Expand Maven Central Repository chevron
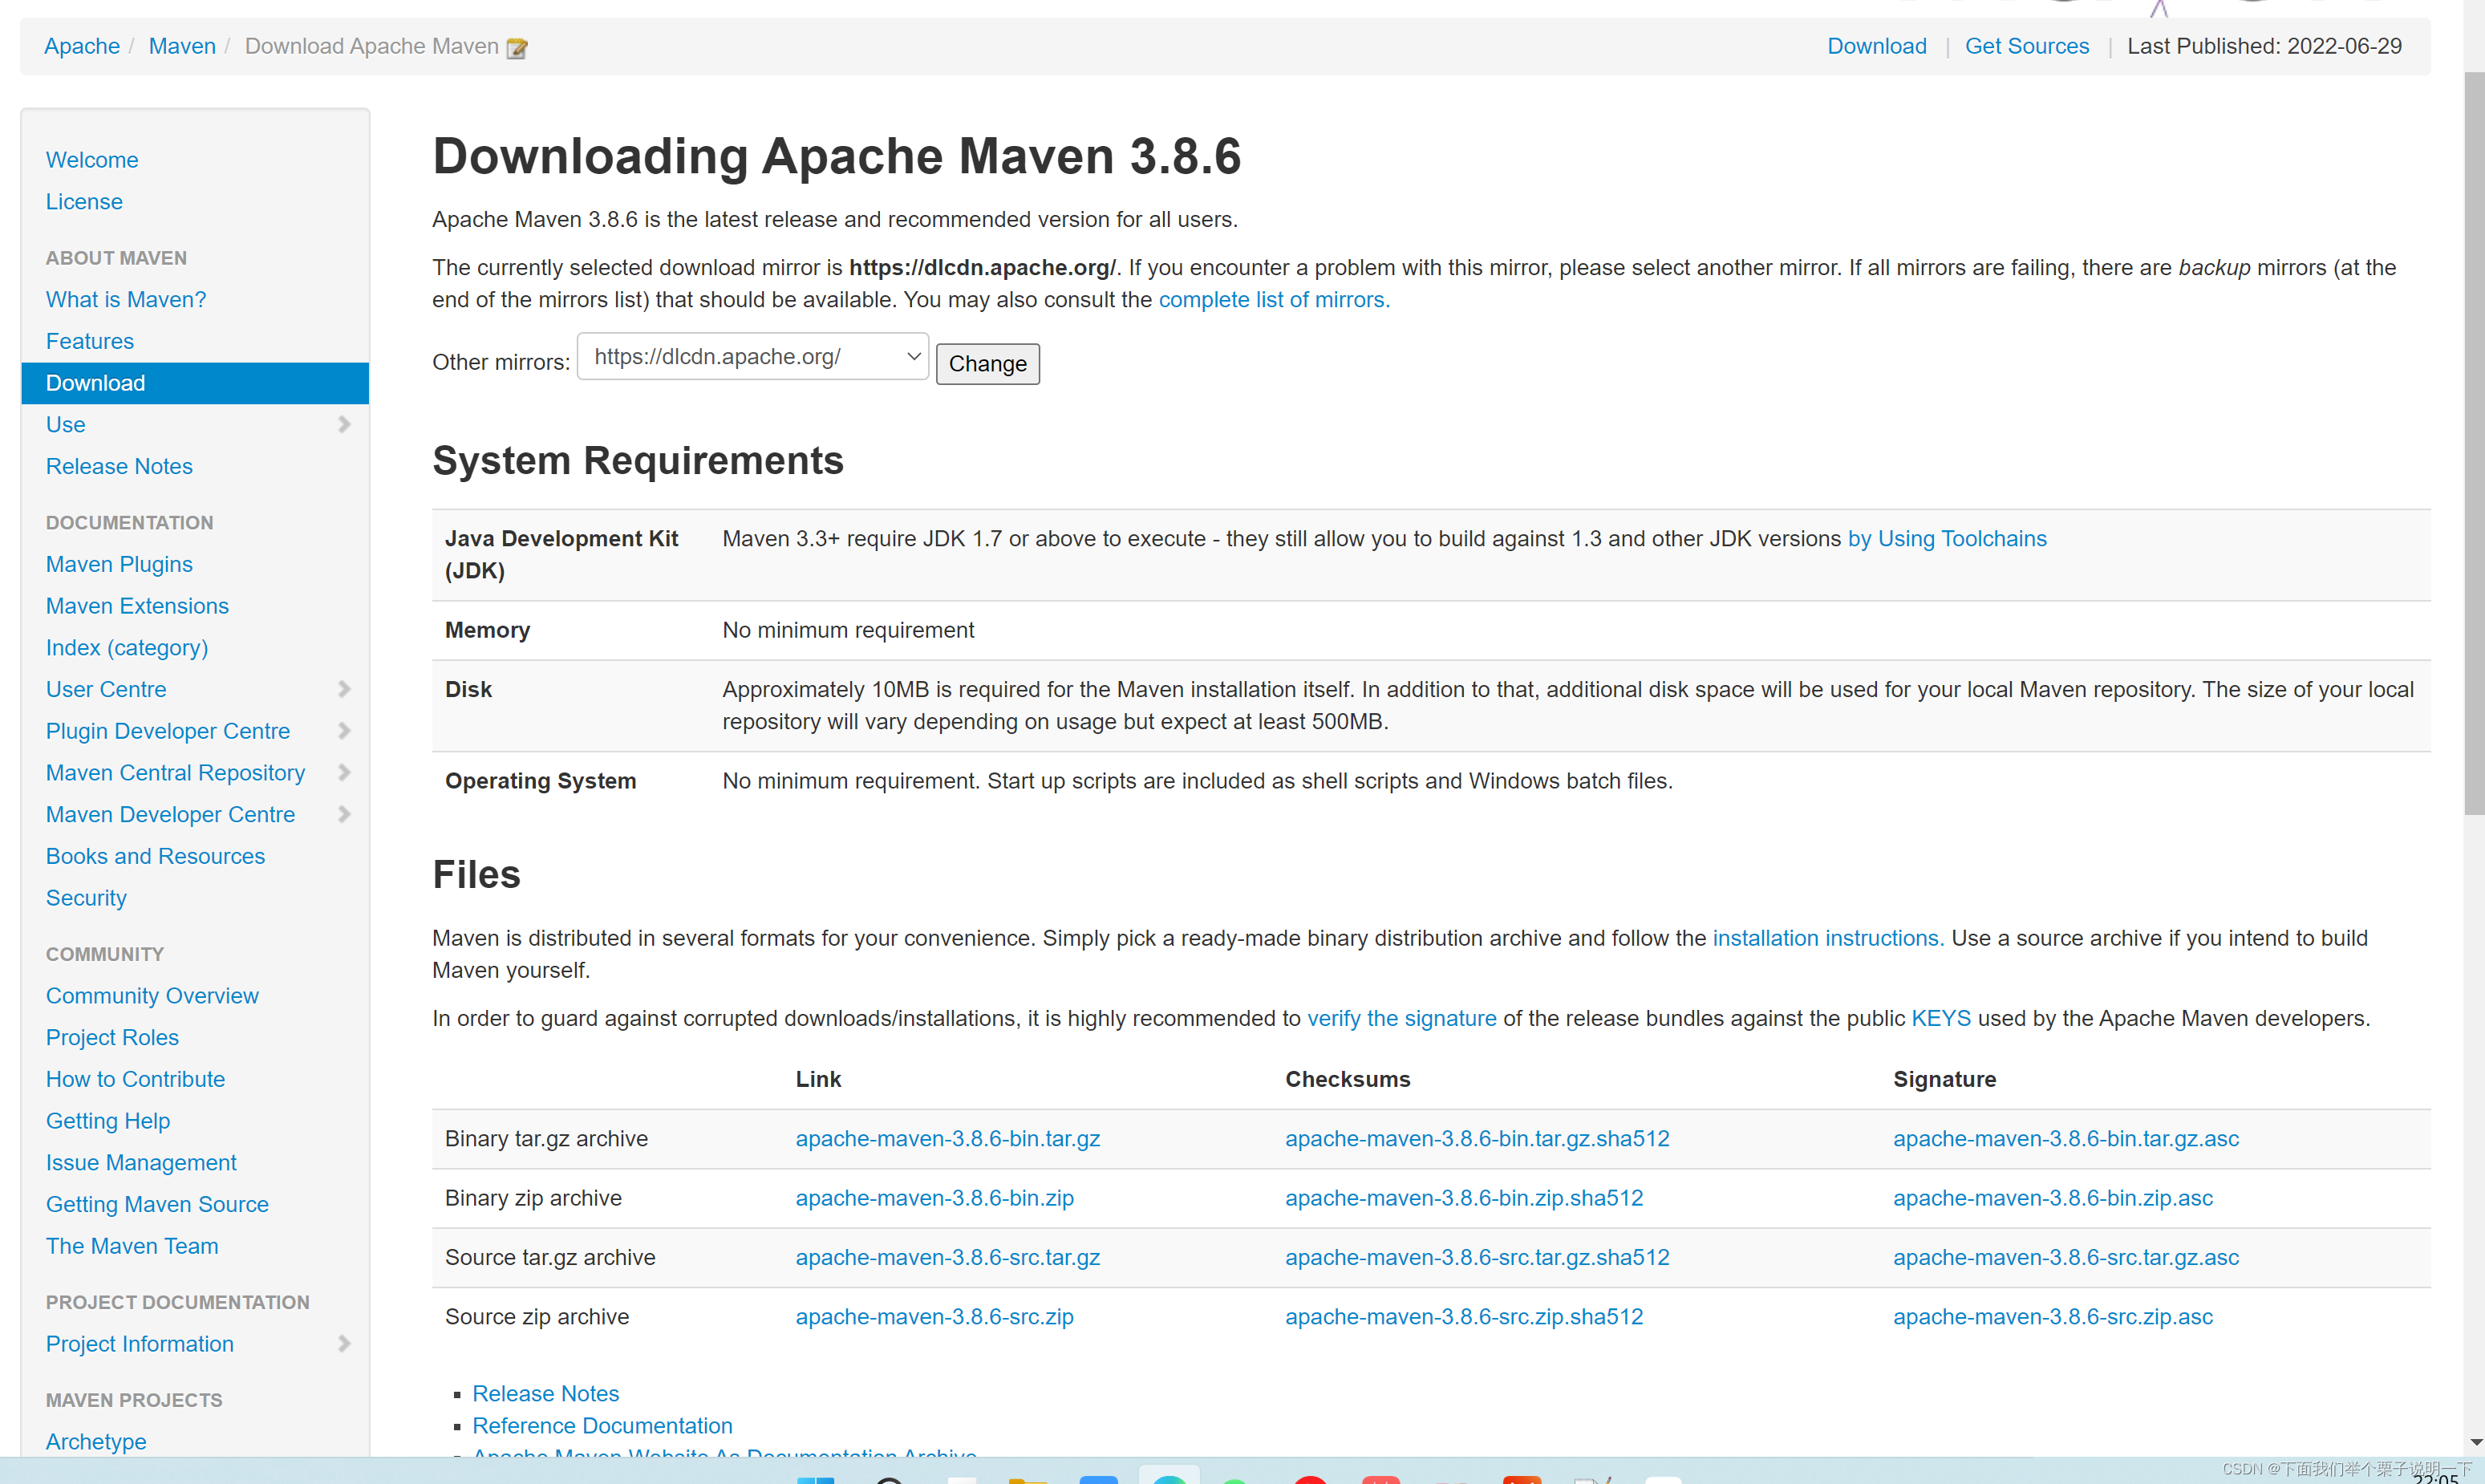 pos(344,772)
